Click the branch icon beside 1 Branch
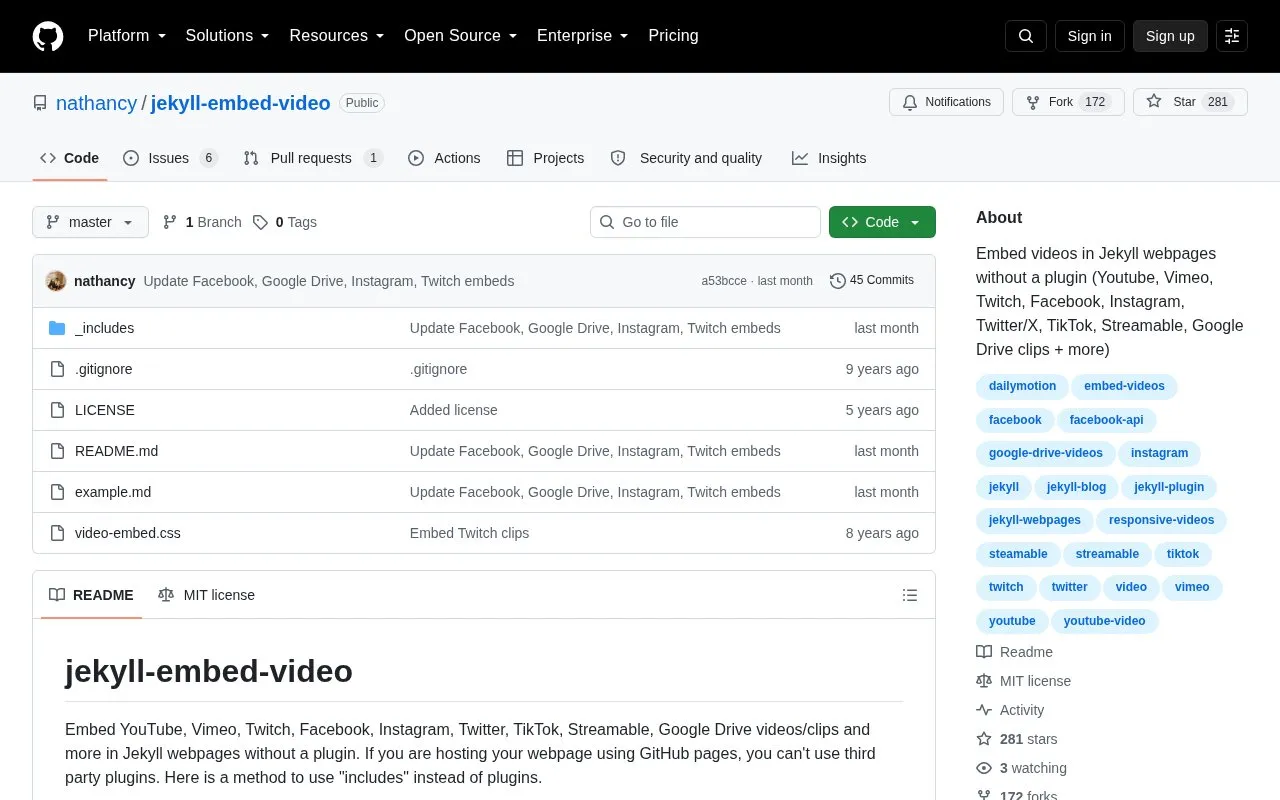This screenshot has height=800, width=1280. (x=170, y=222)
